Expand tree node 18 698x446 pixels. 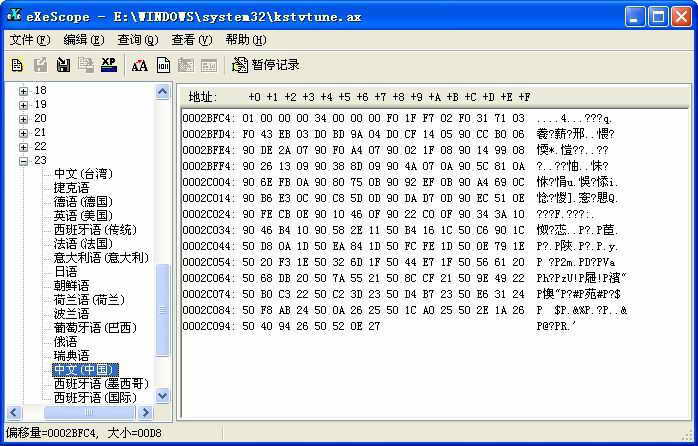tap(24, 91)
